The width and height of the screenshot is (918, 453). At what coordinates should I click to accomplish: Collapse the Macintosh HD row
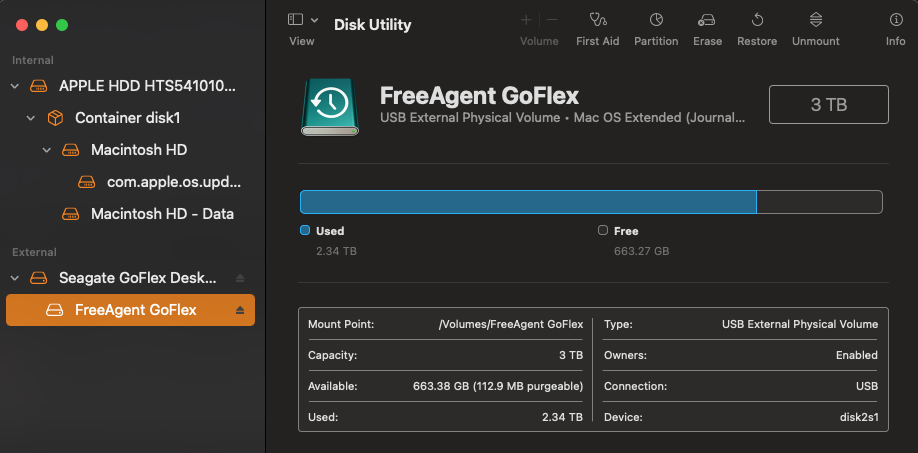[x=46, y=150]
